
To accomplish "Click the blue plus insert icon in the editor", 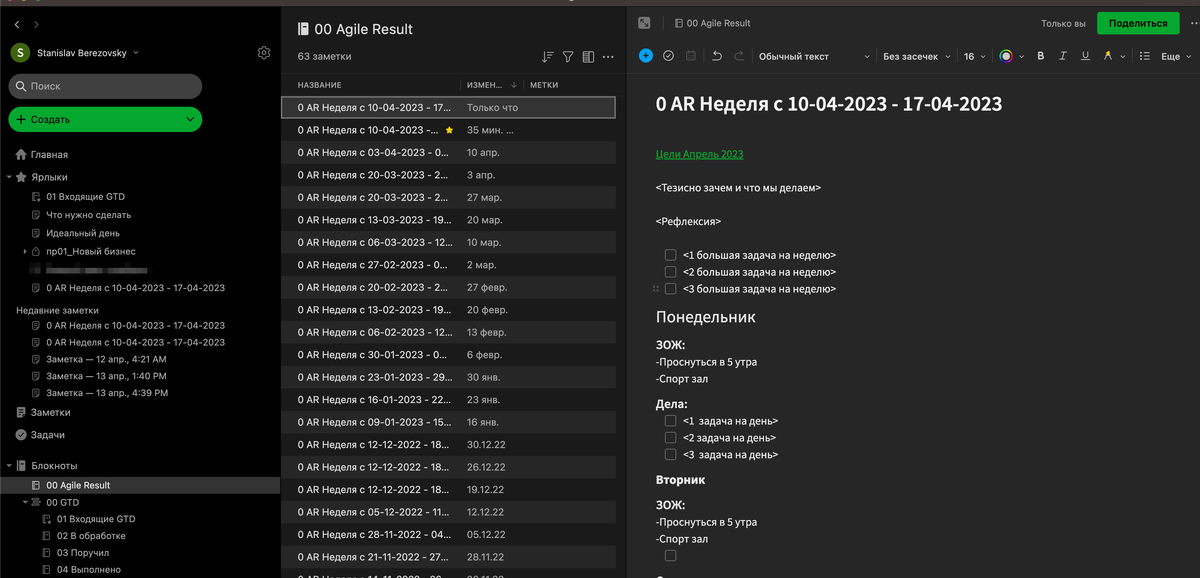I will click(646, 56).
